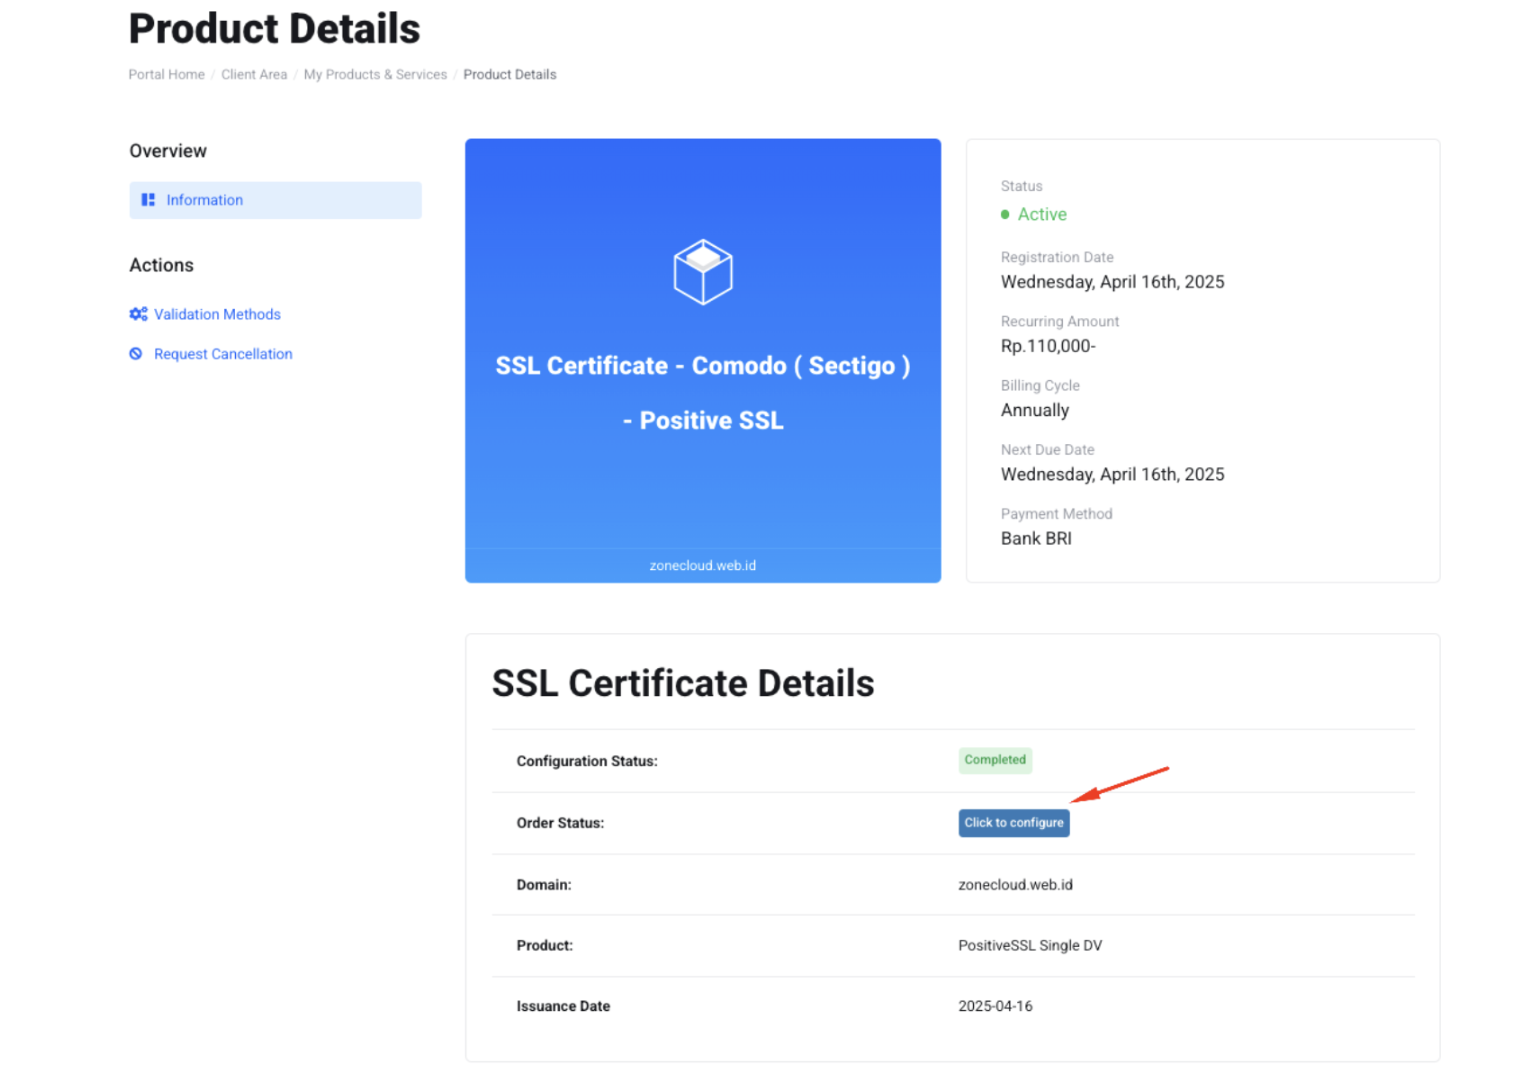Click the Payment Method label

point(1056,514)
